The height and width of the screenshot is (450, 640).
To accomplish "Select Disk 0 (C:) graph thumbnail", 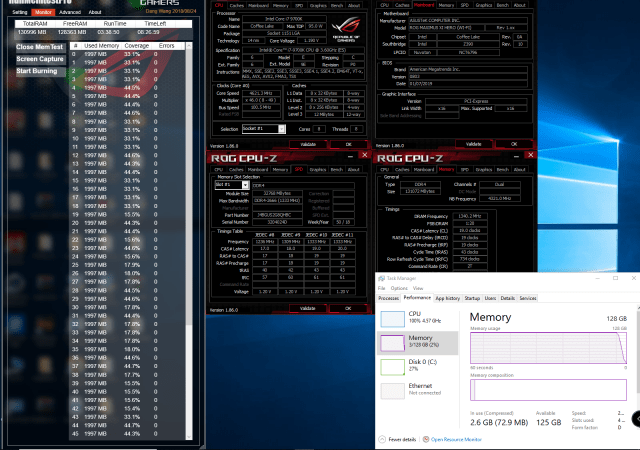I will (393, 367).
